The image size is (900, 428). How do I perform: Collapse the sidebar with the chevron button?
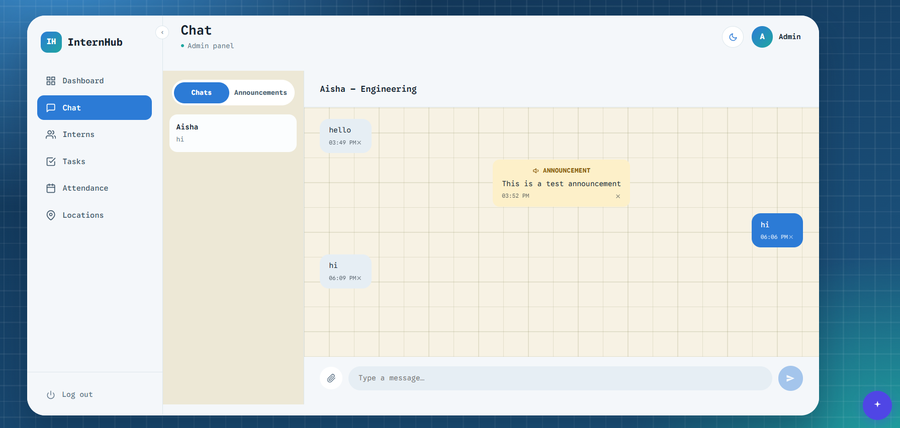(162, 33)
